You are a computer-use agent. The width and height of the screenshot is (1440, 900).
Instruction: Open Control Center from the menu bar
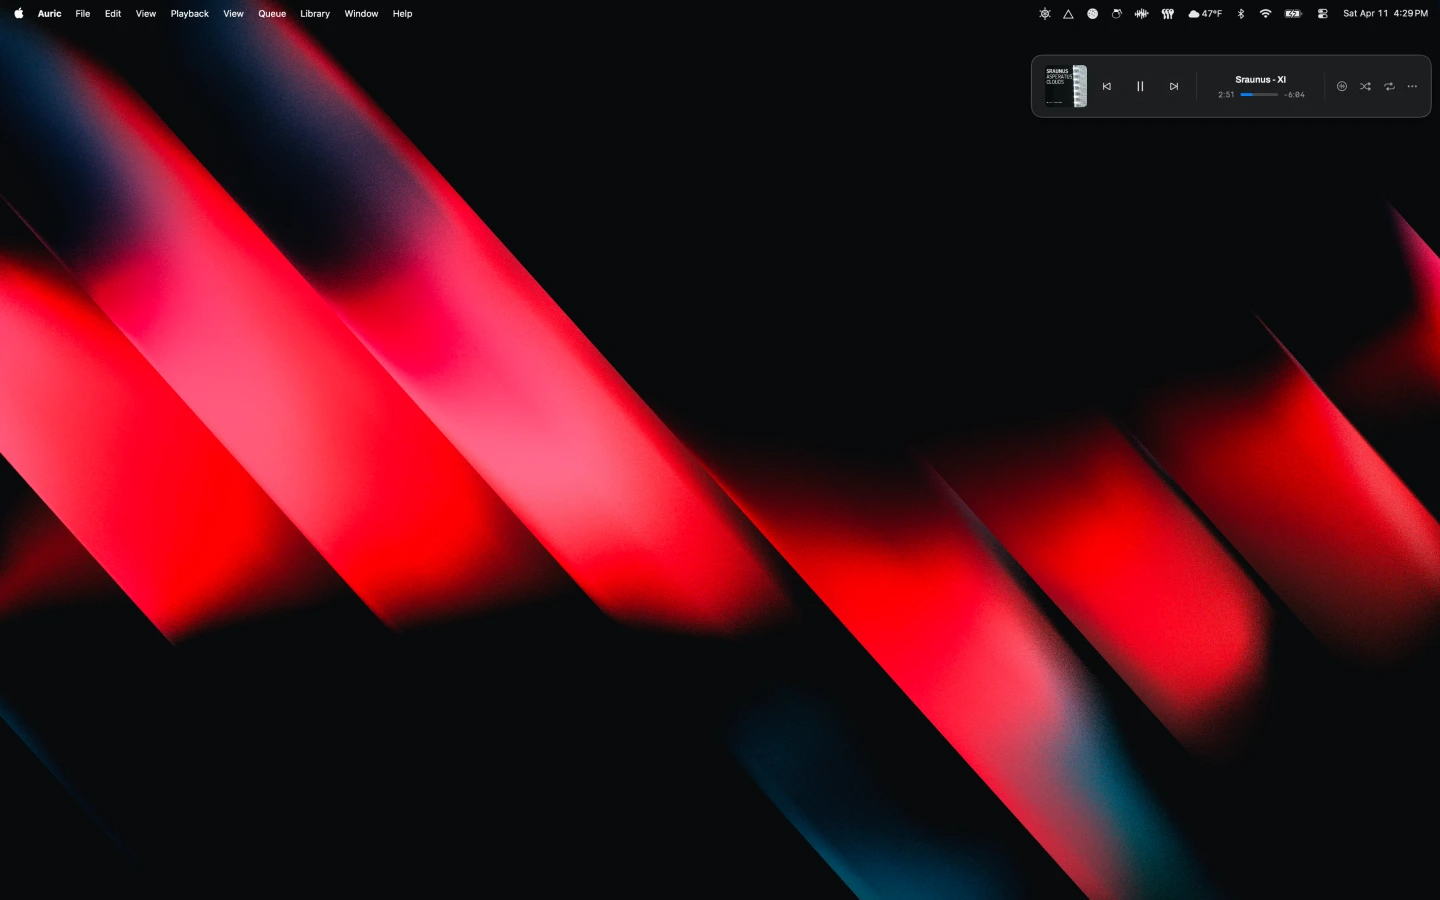[1323, 14]
